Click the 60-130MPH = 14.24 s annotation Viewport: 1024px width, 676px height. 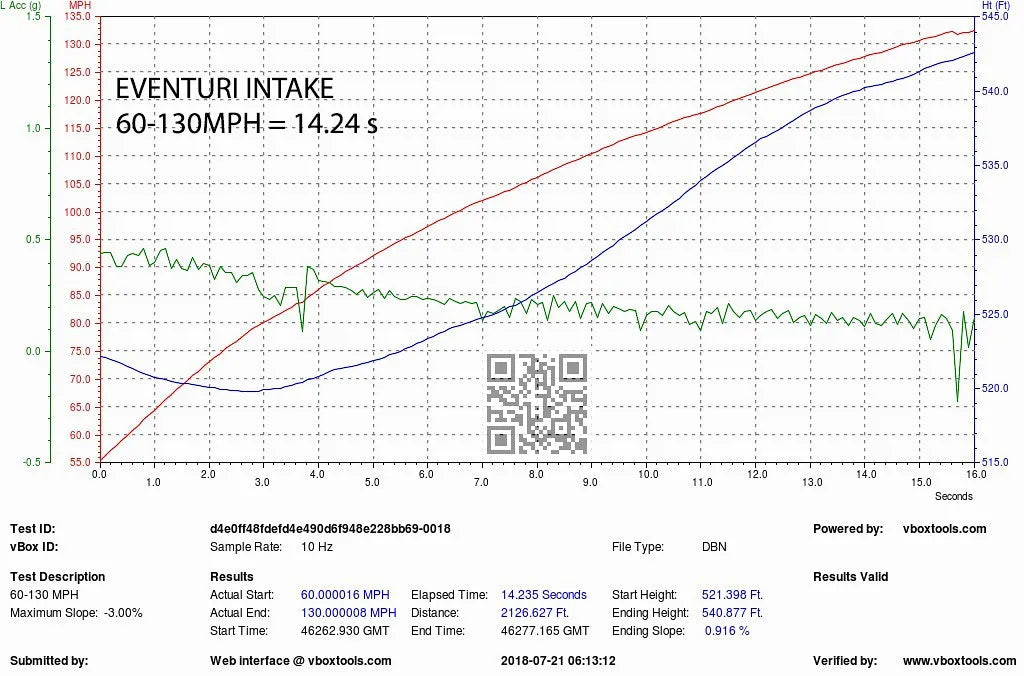point(247,125)
